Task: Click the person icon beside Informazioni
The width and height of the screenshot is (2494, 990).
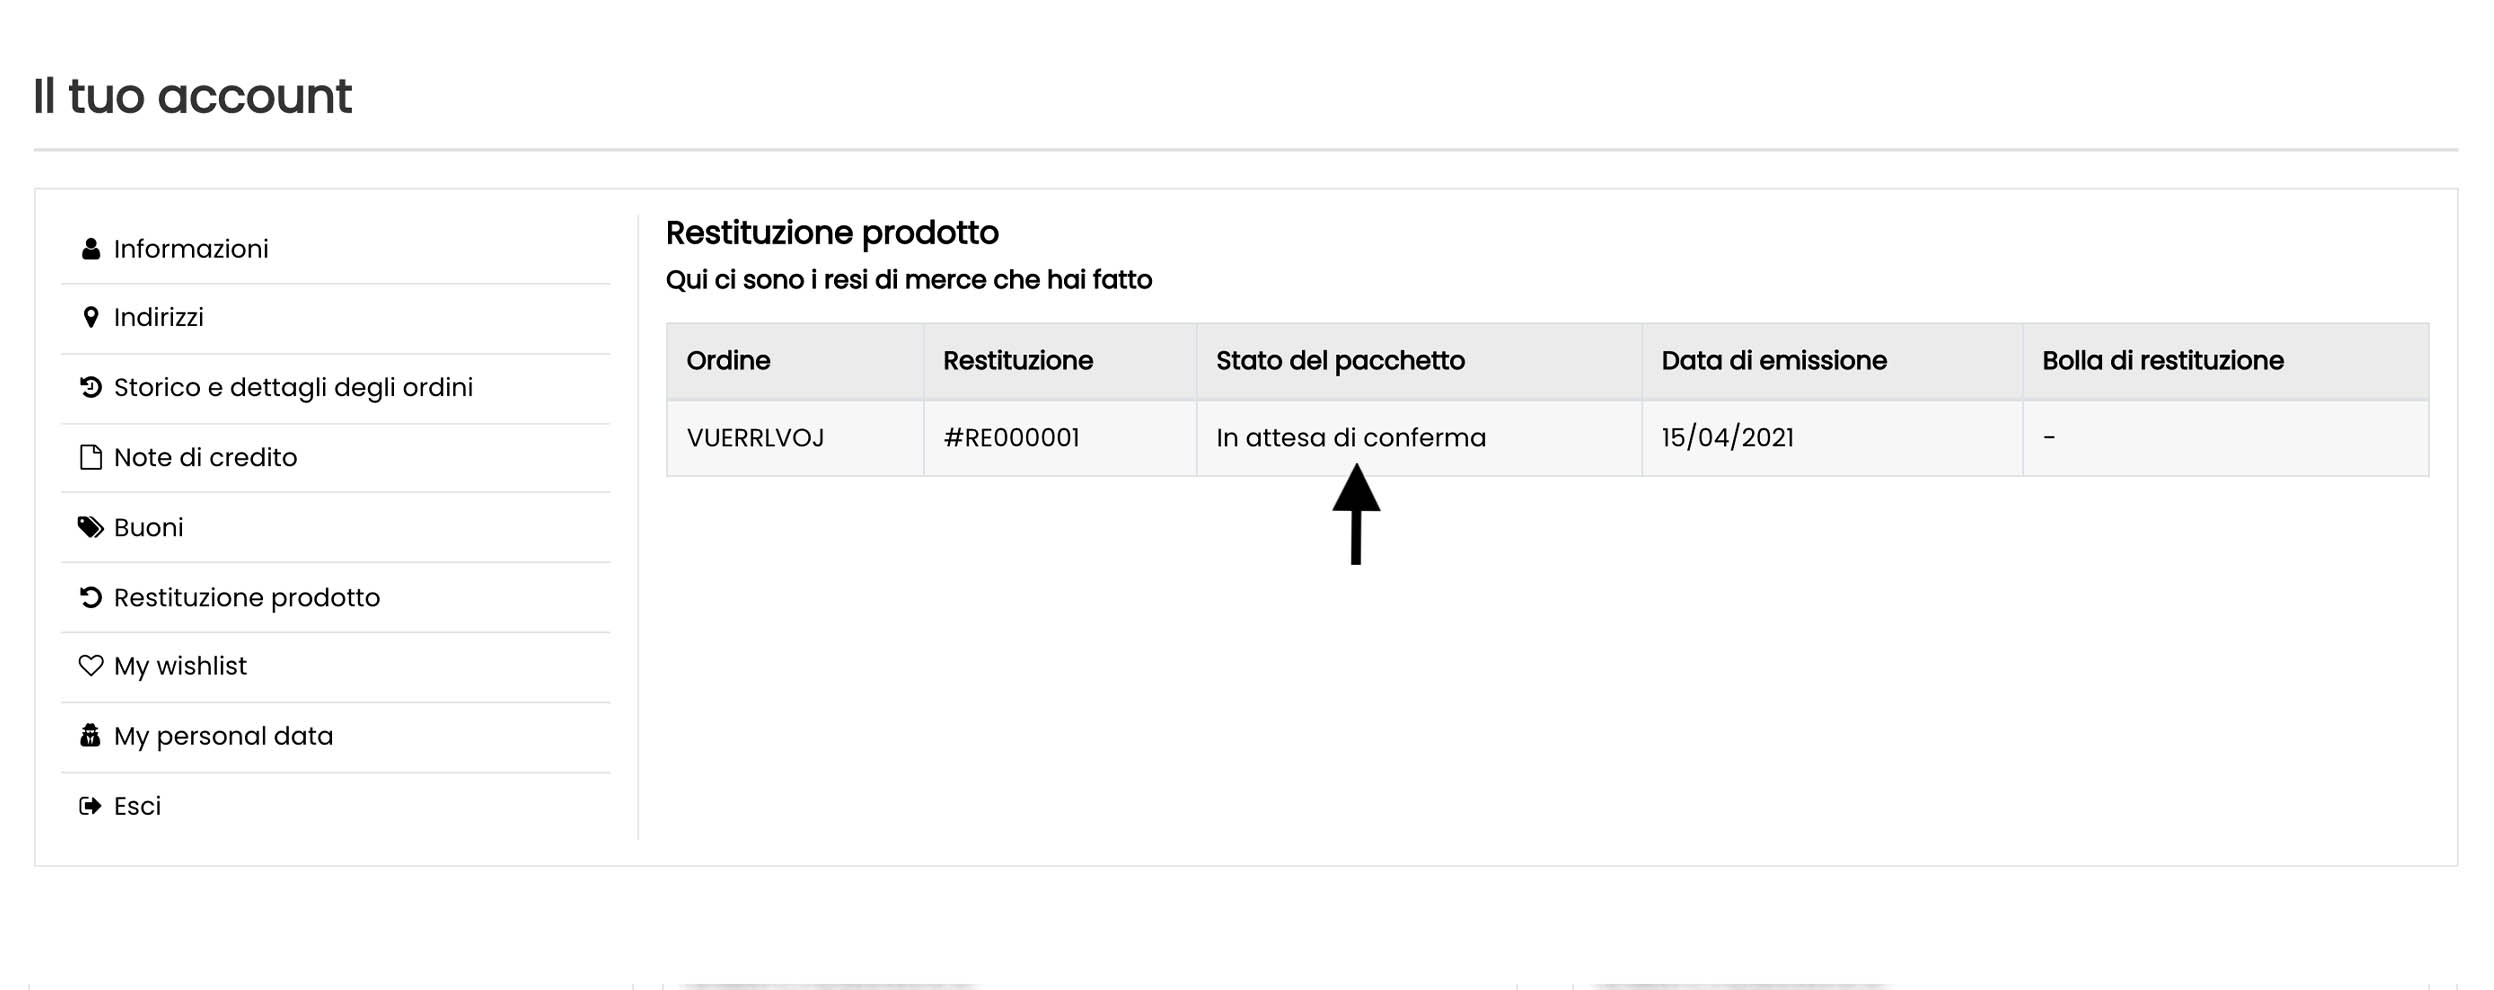Action: [90, 249]
